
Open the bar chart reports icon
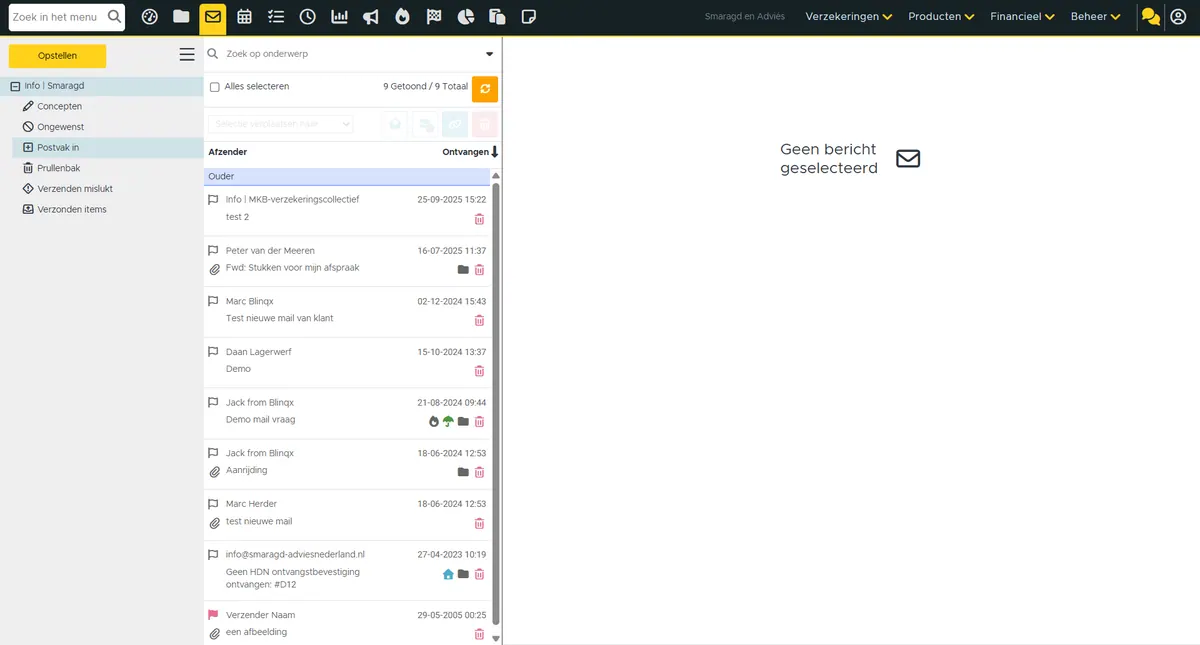coord(340,16)
